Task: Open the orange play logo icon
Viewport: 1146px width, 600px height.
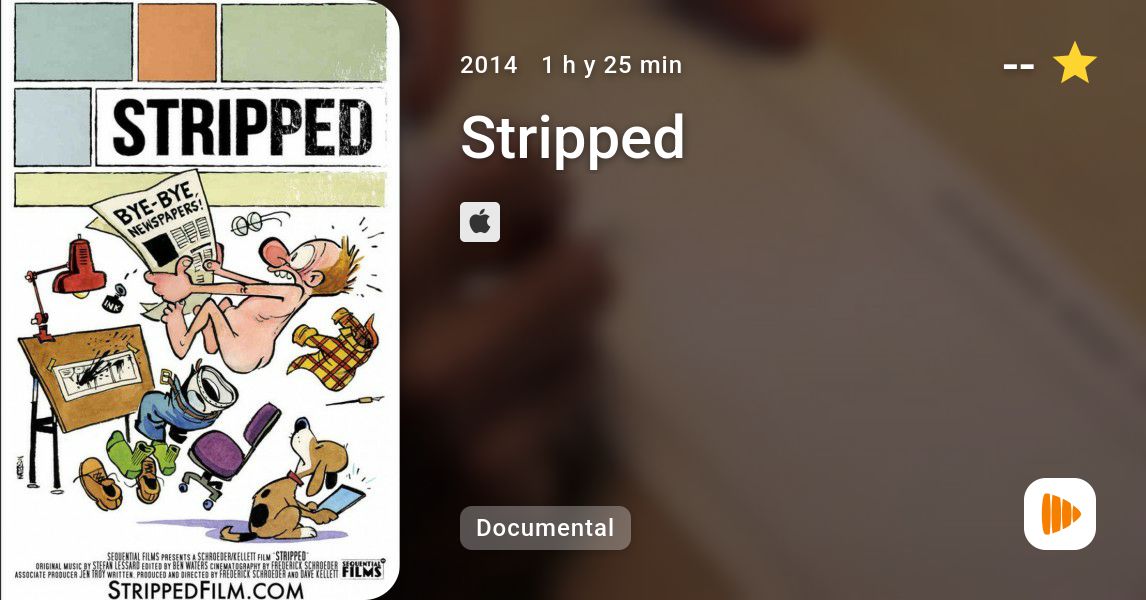Action: pyautogui.click(x=1060, y=514)
